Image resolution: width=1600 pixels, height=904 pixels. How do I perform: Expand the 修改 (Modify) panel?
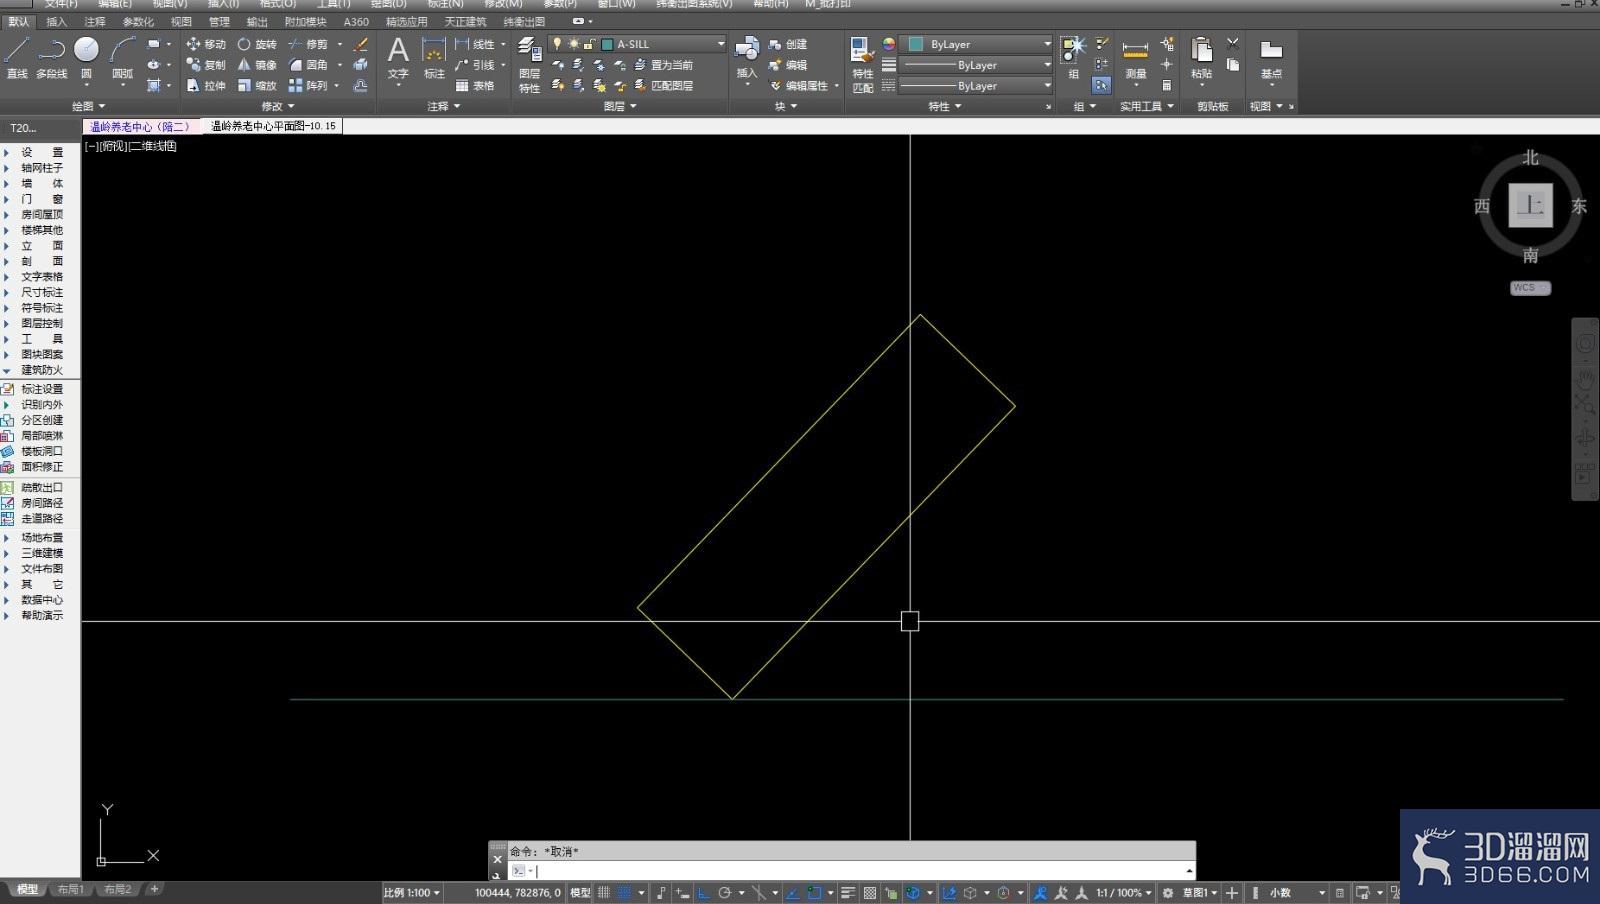click(x=278, y=106)
